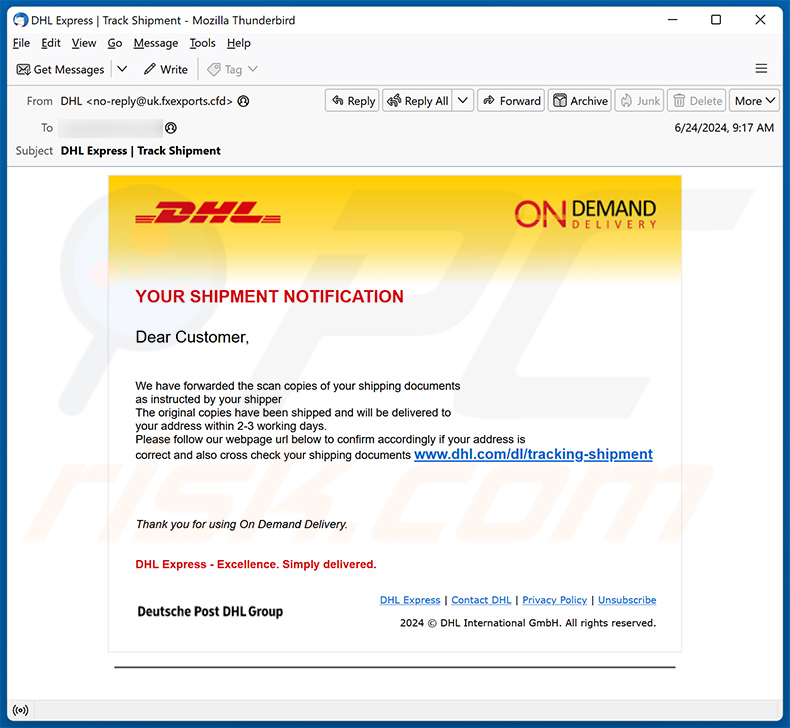The image size is (790, 728).
Task: Click the www.dhl.com tracking-shipment link
Action: coord(533,454)
